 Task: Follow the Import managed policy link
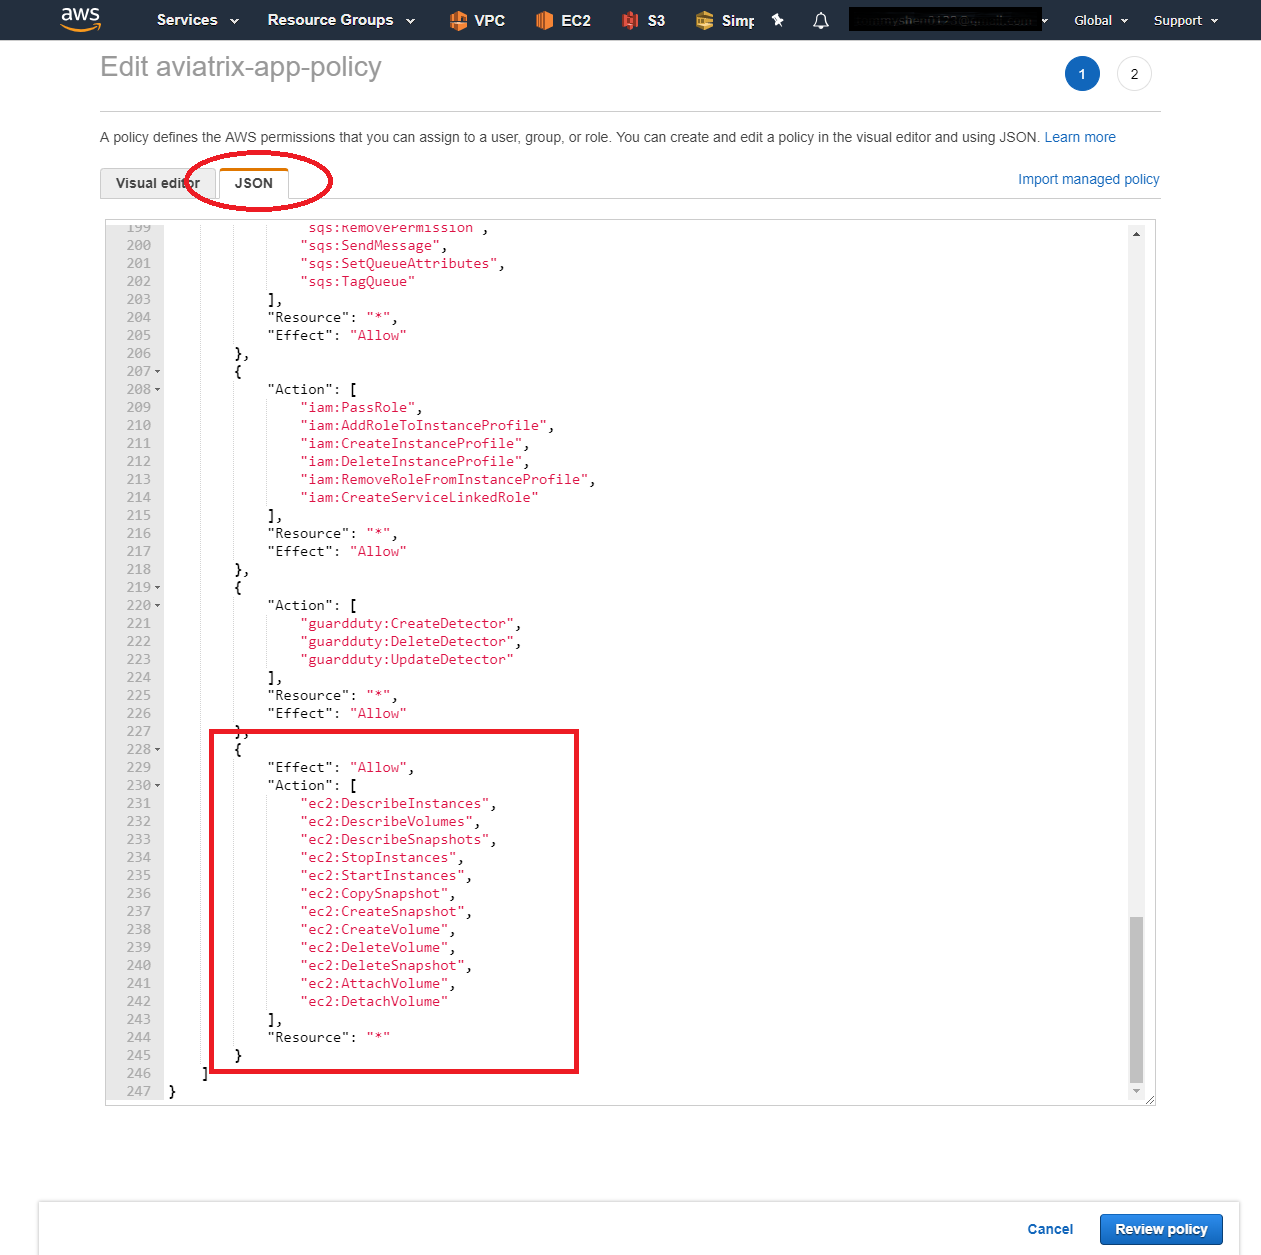[1088, 179]
